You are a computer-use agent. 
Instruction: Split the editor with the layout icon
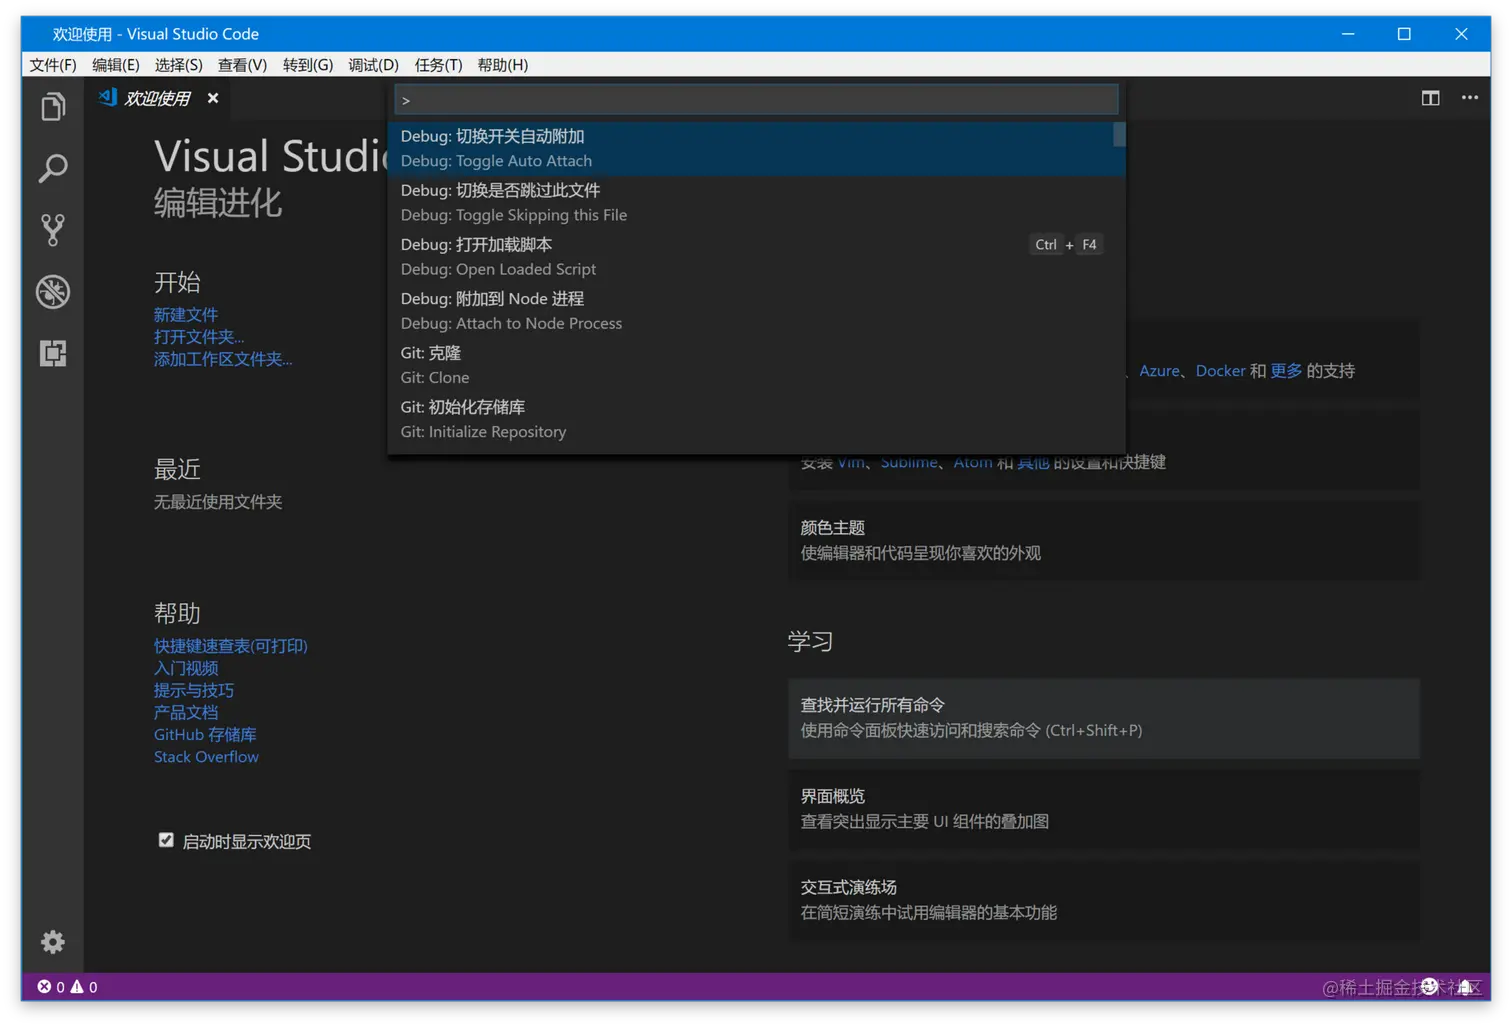coord(1430,98)
